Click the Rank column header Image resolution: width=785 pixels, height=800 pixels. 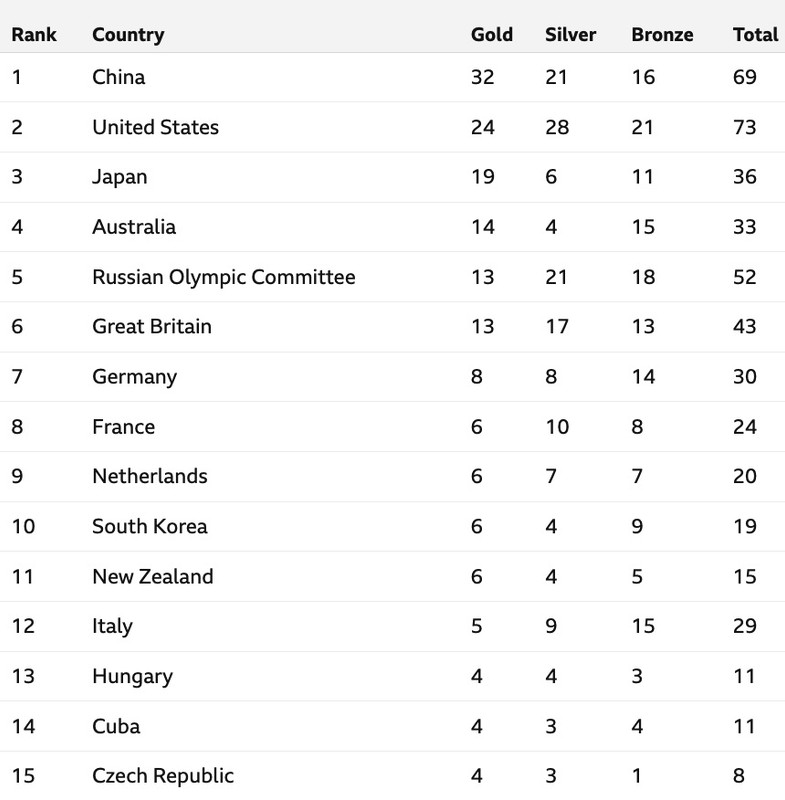34,35
